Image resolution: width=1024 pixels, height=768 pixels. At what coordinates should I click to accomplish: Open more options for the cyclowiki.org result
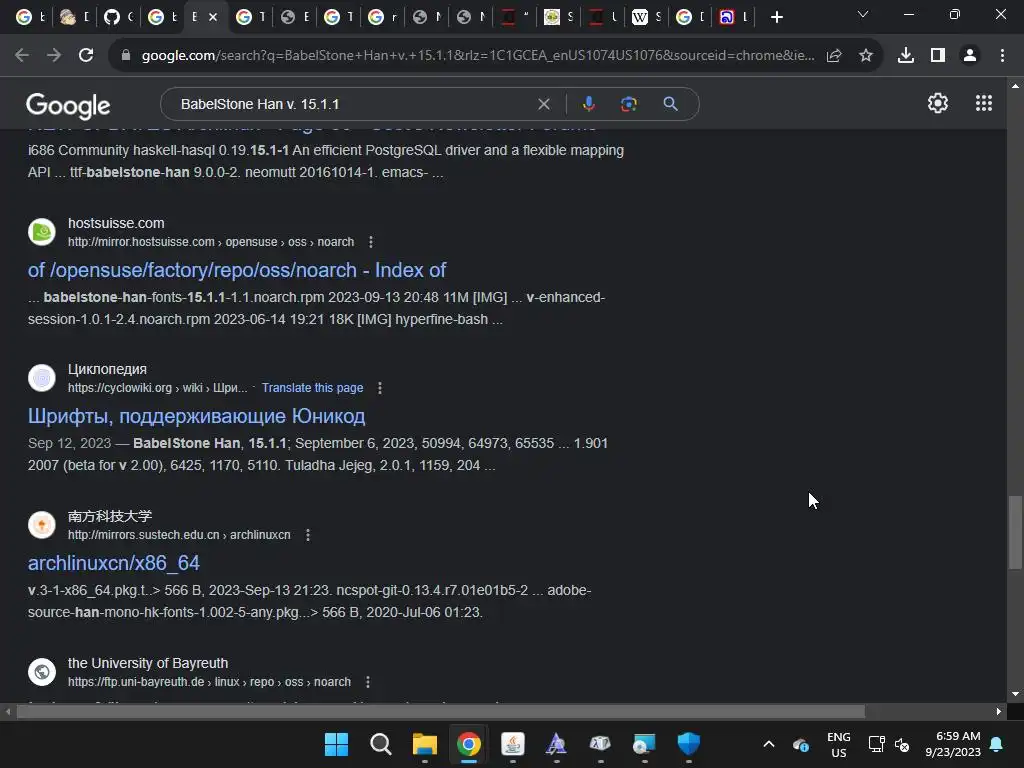click(x=379, y=388)
